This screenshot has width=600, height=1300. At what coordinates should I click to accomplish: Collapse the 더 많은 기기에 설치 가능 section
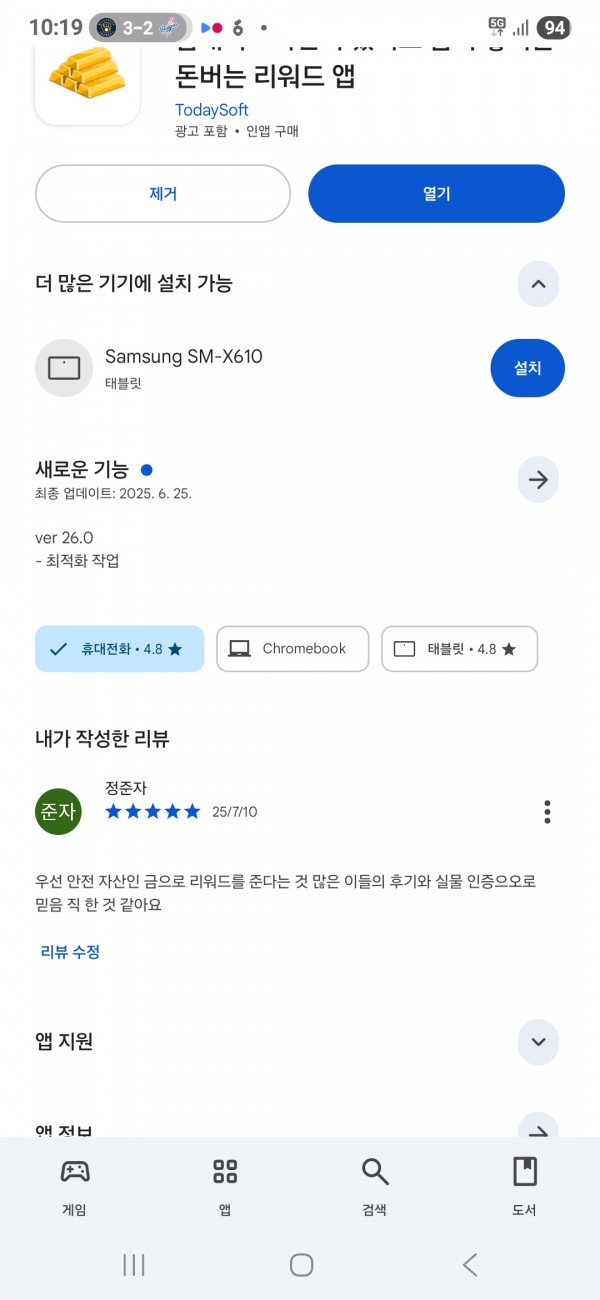coord(538,285)
